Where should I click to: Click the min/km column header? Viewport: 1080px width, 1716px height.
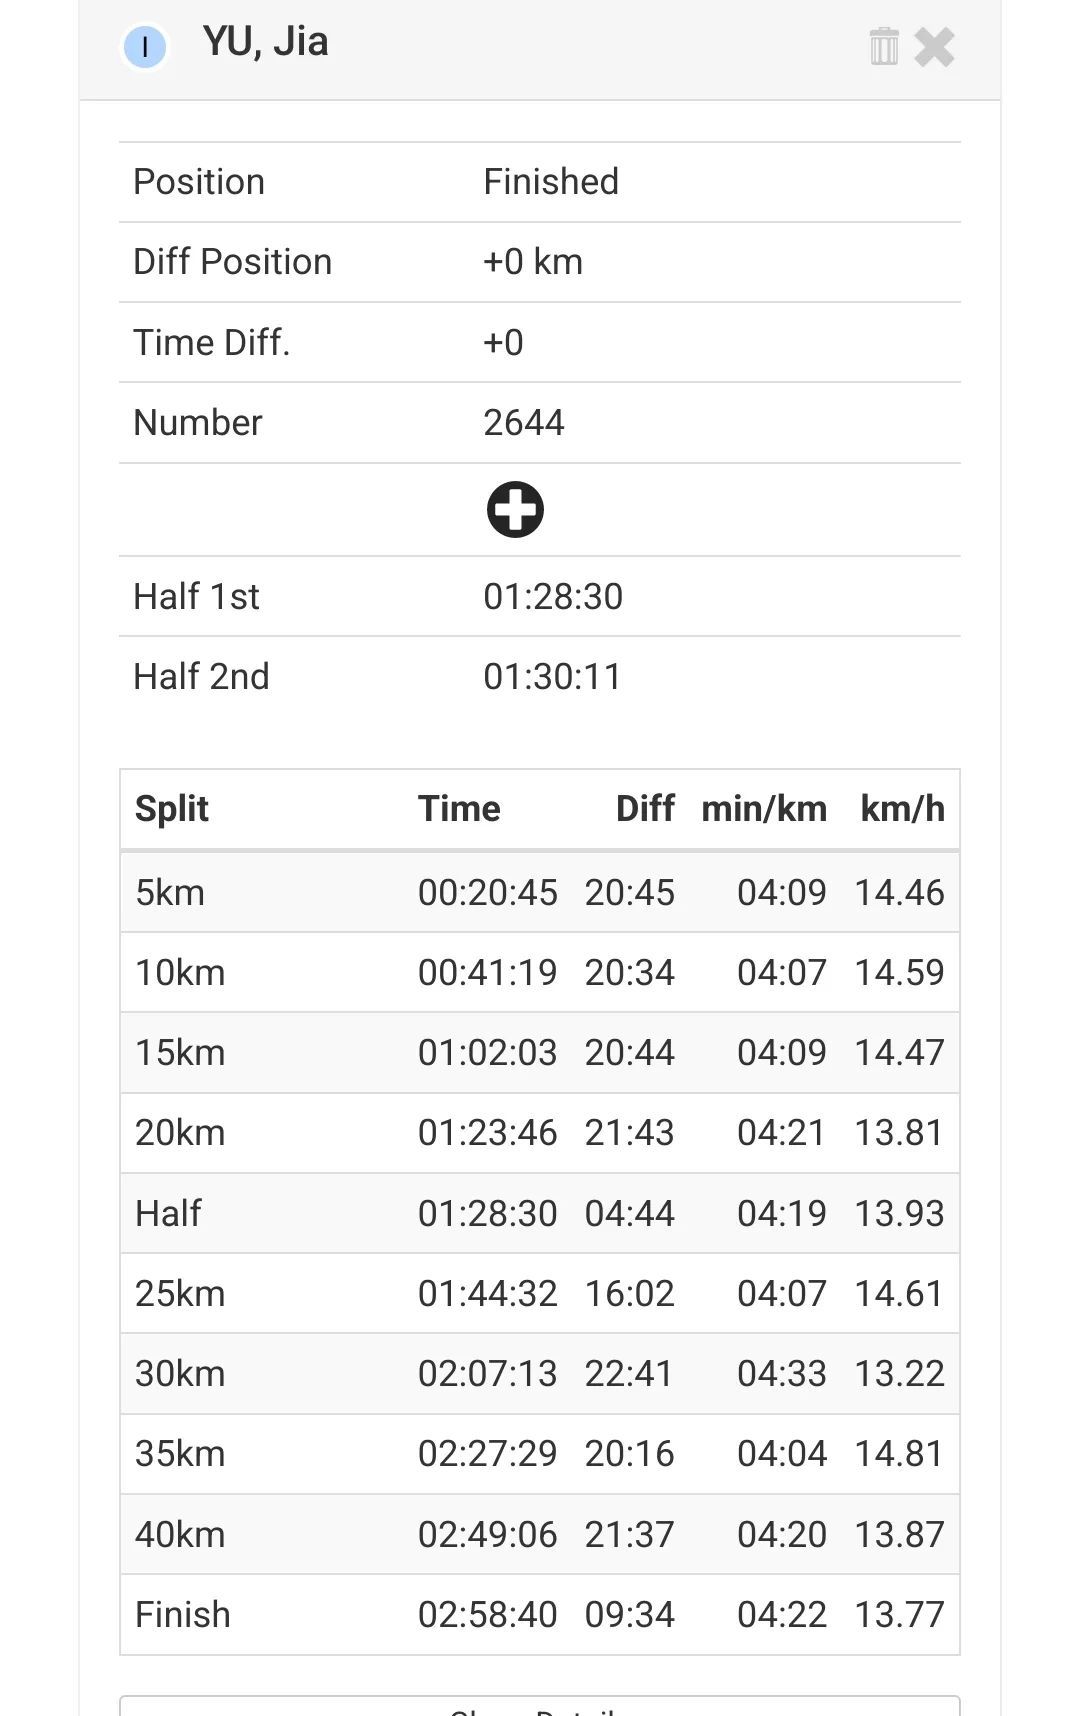click(x=764, y=809)
